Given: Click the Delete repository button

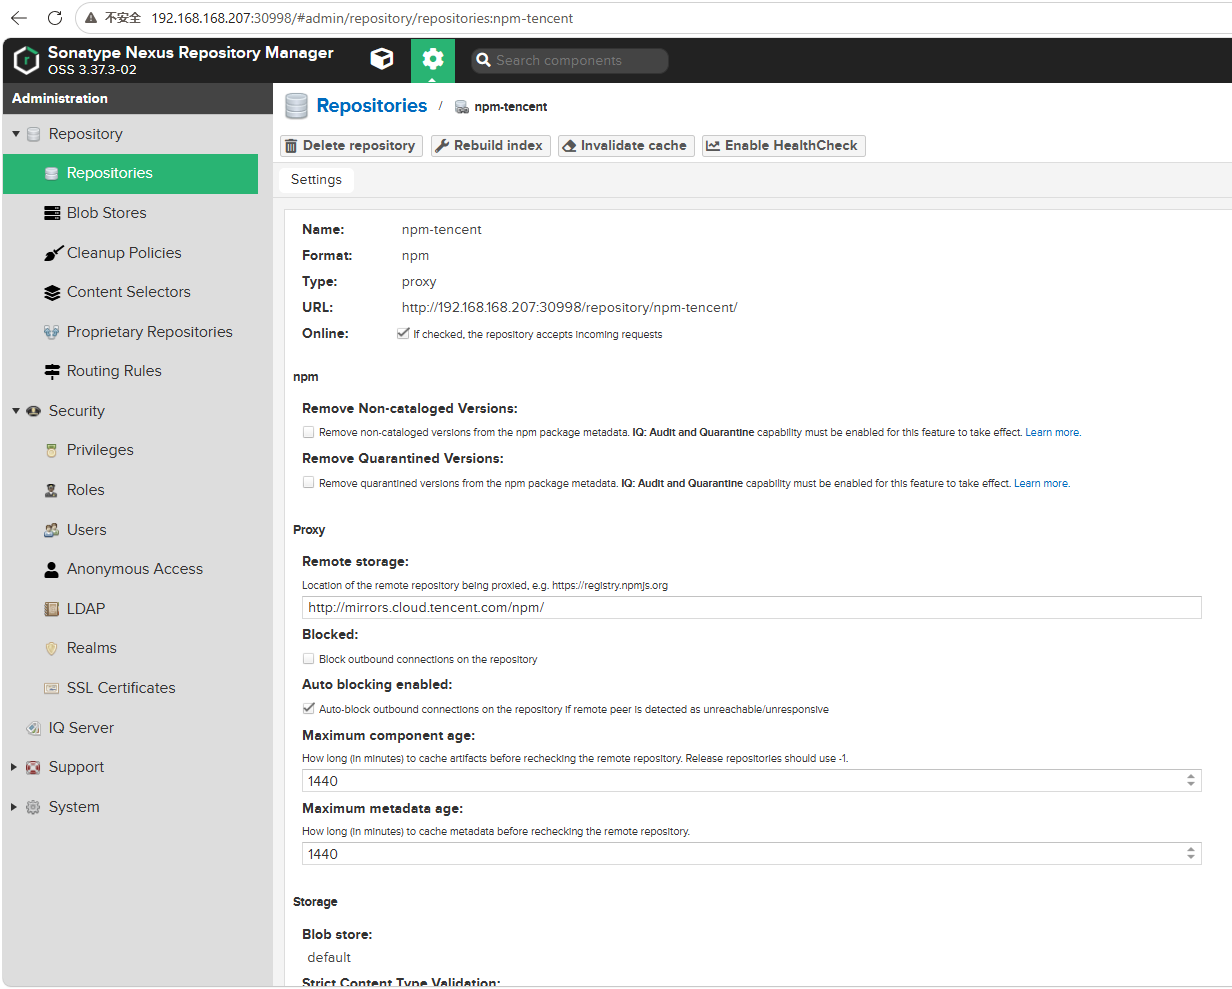Looking at the screenshot, I should click(351, 146).
